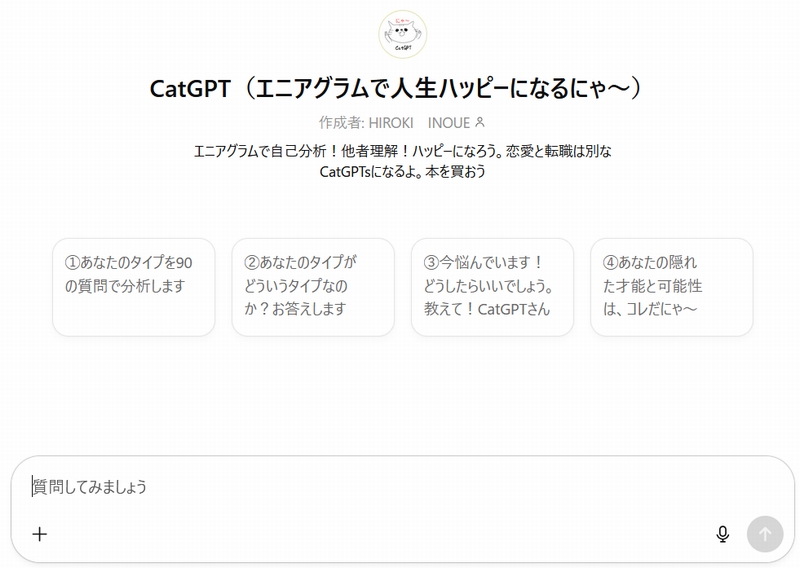Click the 作成者 label before the author name
Image resolution: width=800 pixels, height=568 pixels.
pos(339,123)
